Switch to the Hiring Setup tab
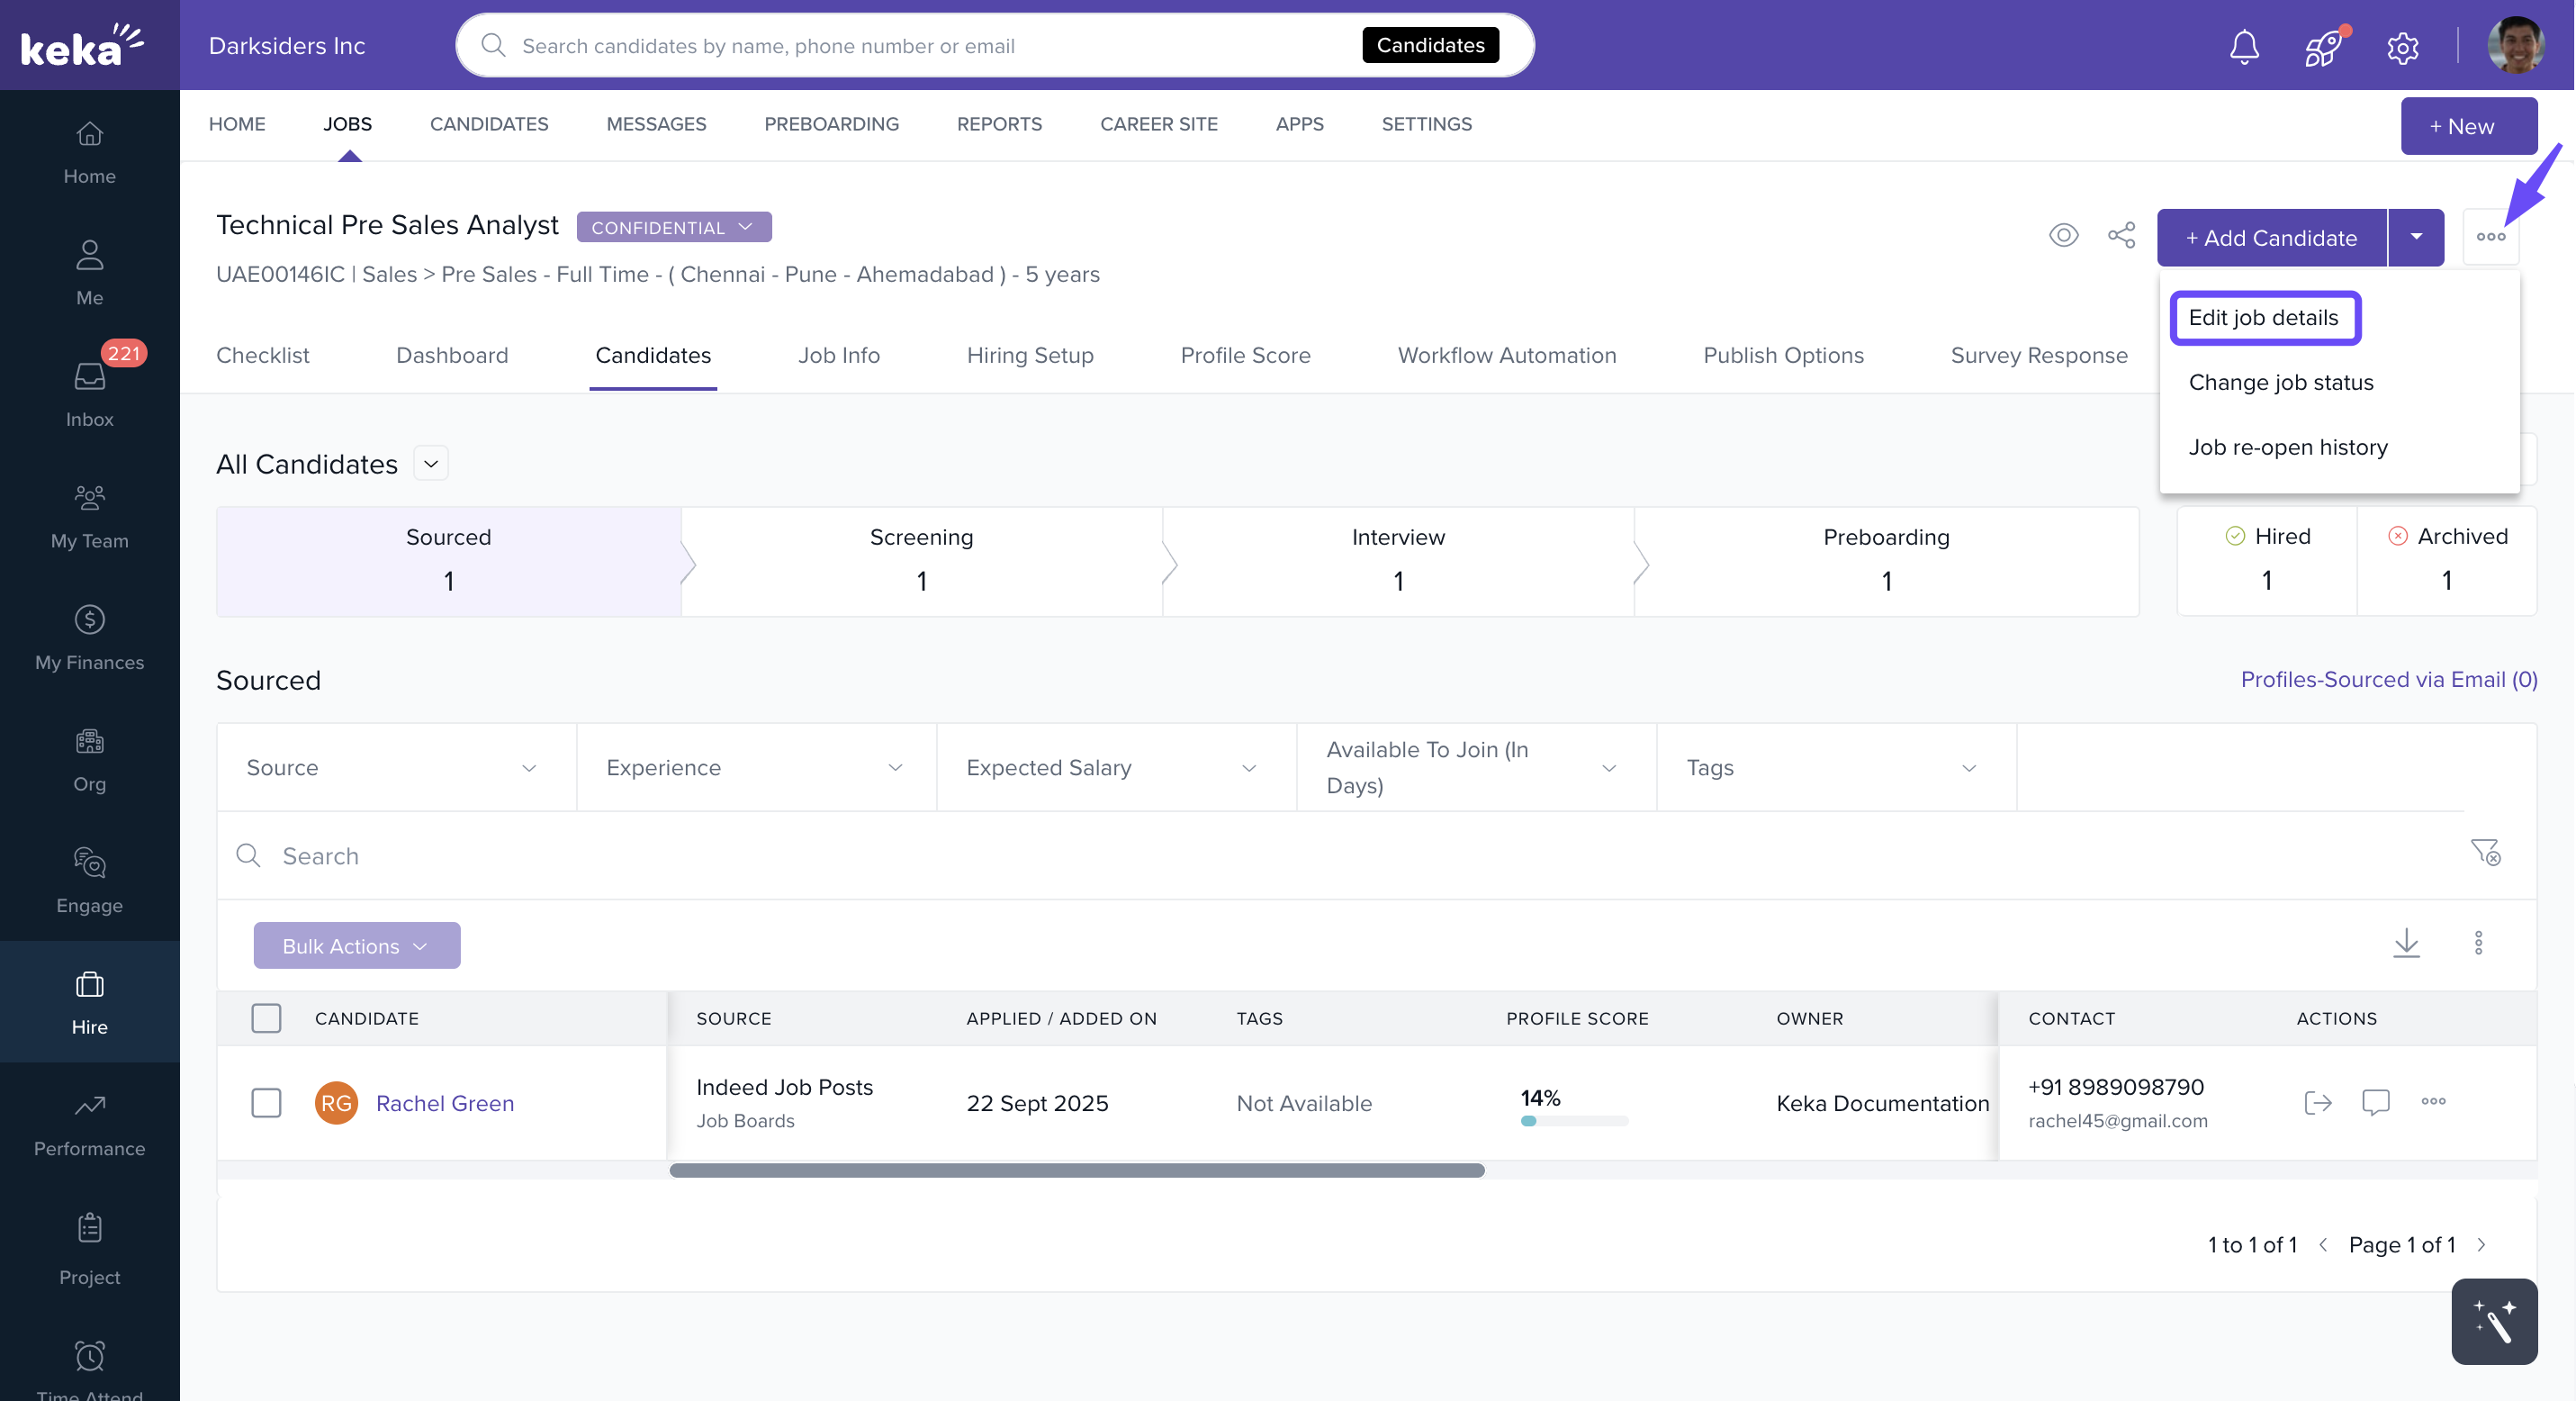Viewport: 2576px width, 1401px height. click(x=1029, y=355)
